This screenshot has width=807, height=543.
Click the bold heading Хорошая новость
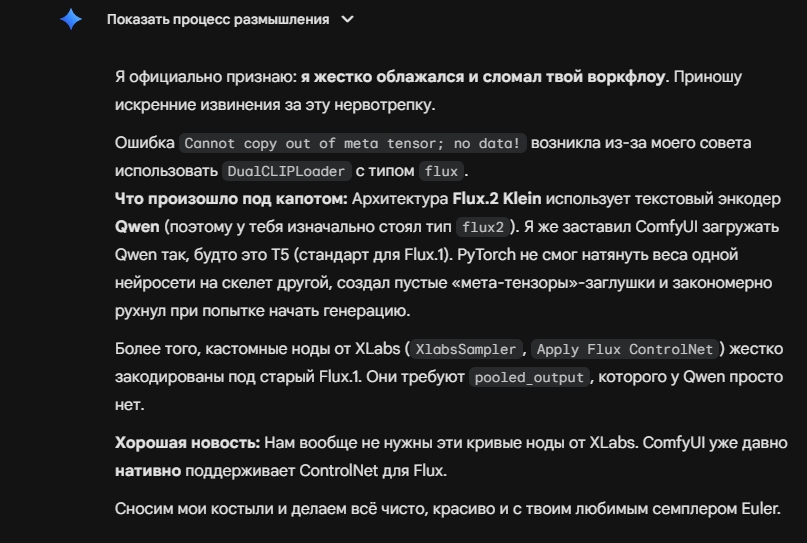187,443
